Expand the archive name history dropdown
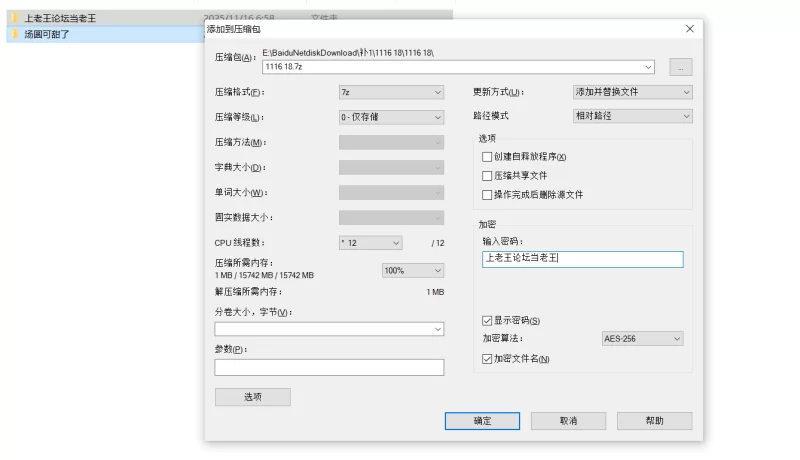 coord(648,67)
